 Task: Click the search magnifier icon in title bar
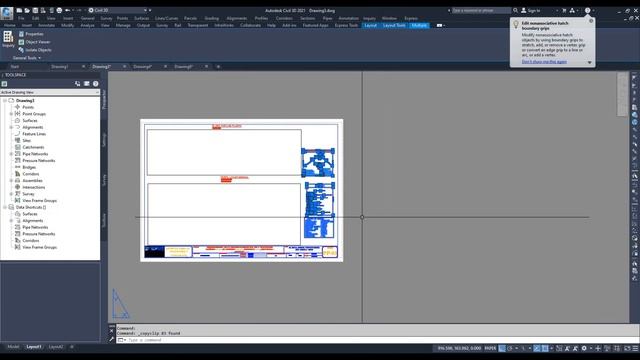(516, 10)
